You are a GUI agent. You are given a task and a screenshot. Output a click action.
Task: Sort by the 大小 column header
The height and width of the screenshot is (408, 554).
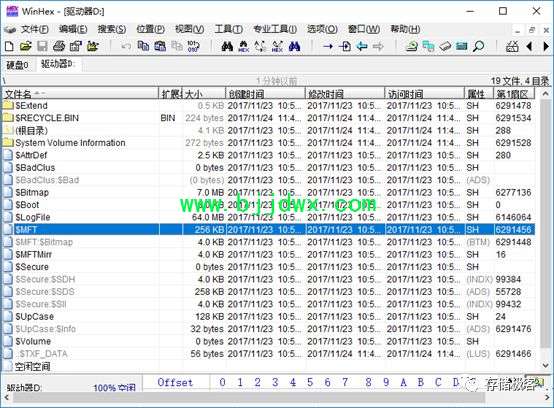(x=204, y=94)
